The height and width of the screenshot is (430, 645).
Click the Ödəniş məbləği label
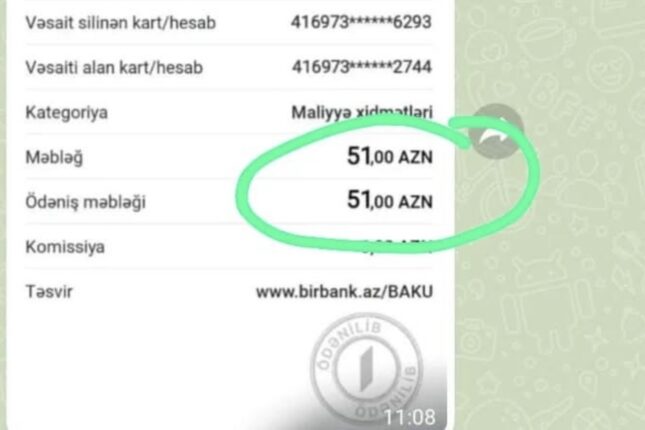coord(86,202)
